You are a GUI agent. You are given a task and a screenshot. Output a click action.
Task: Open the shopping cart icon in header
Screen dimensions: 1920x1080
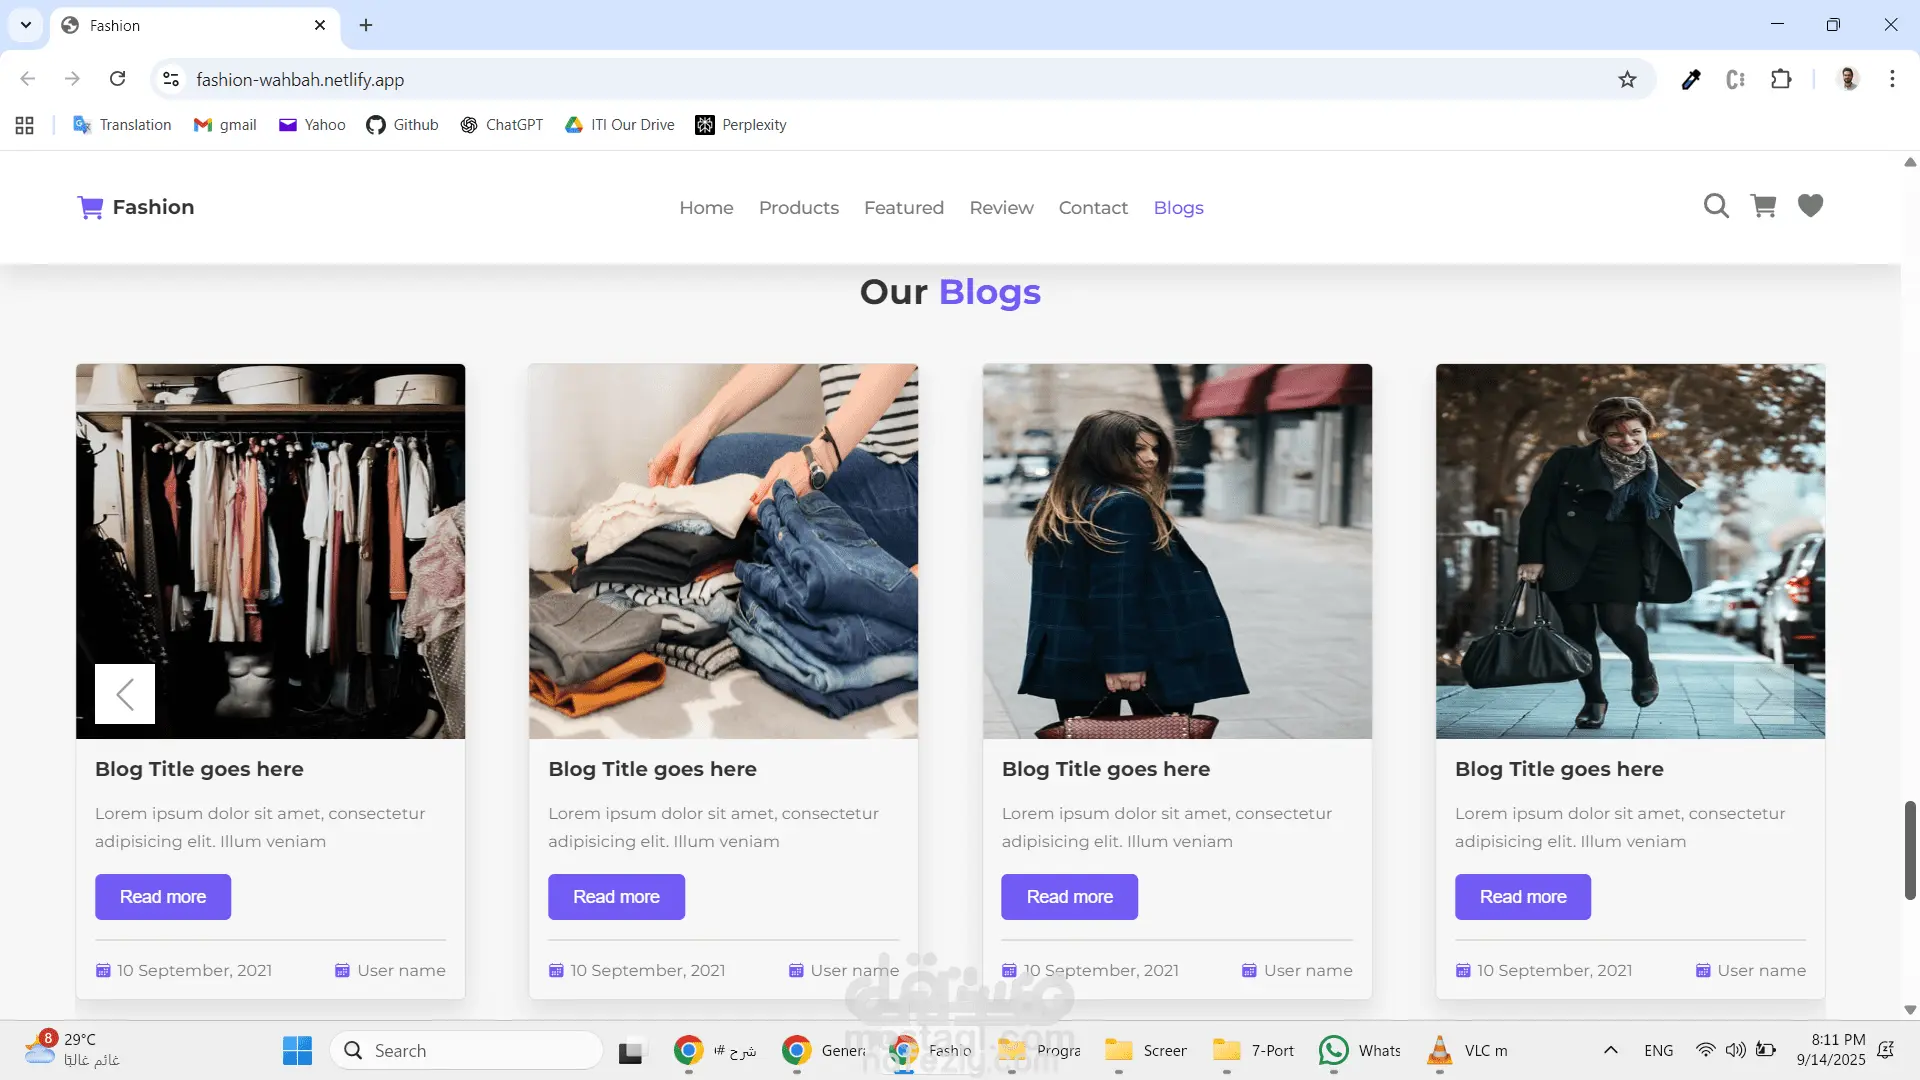point(1763,206)
